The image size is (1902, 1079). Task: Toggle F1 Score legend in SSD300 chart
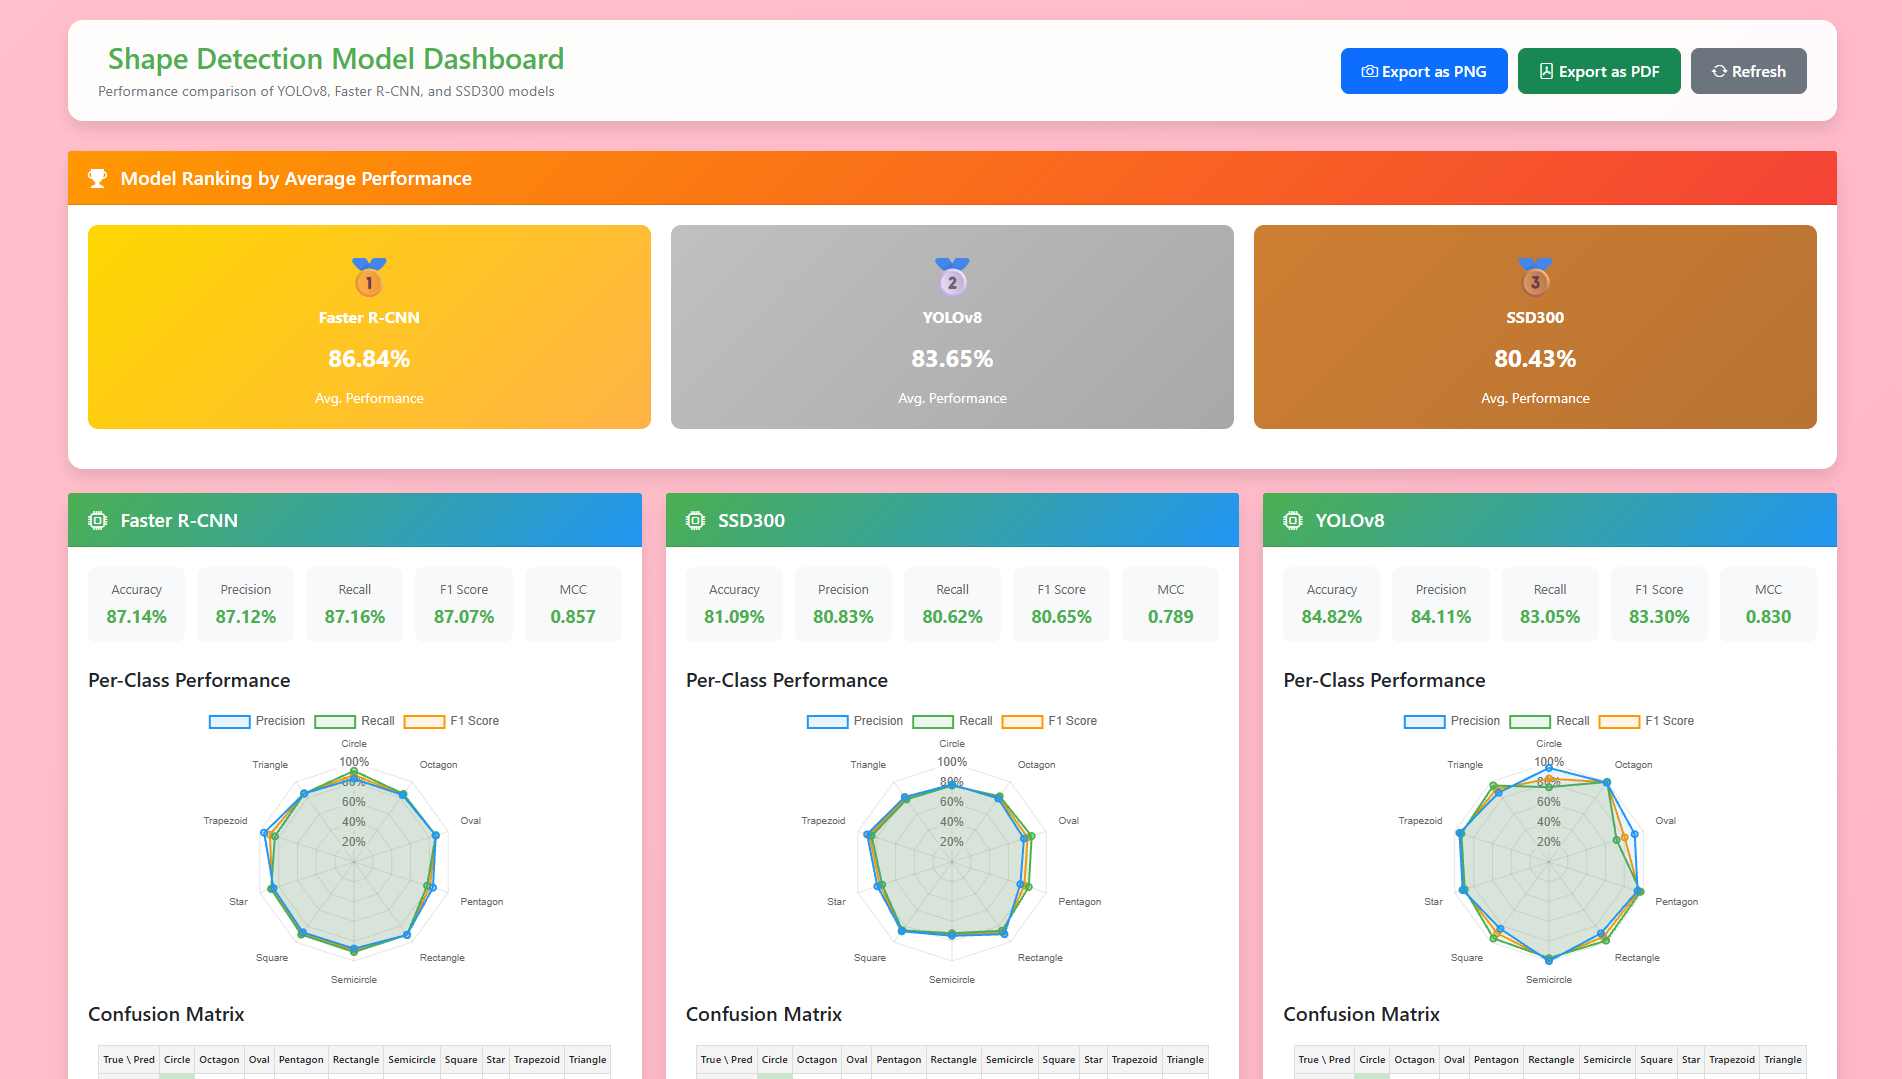coord(1049,721)
